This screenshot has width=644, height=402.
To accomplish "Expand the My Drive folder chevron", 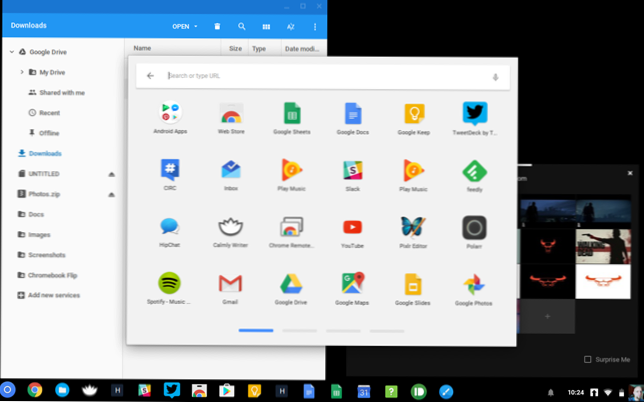I will pyautogui.click(x=22, y=72).
